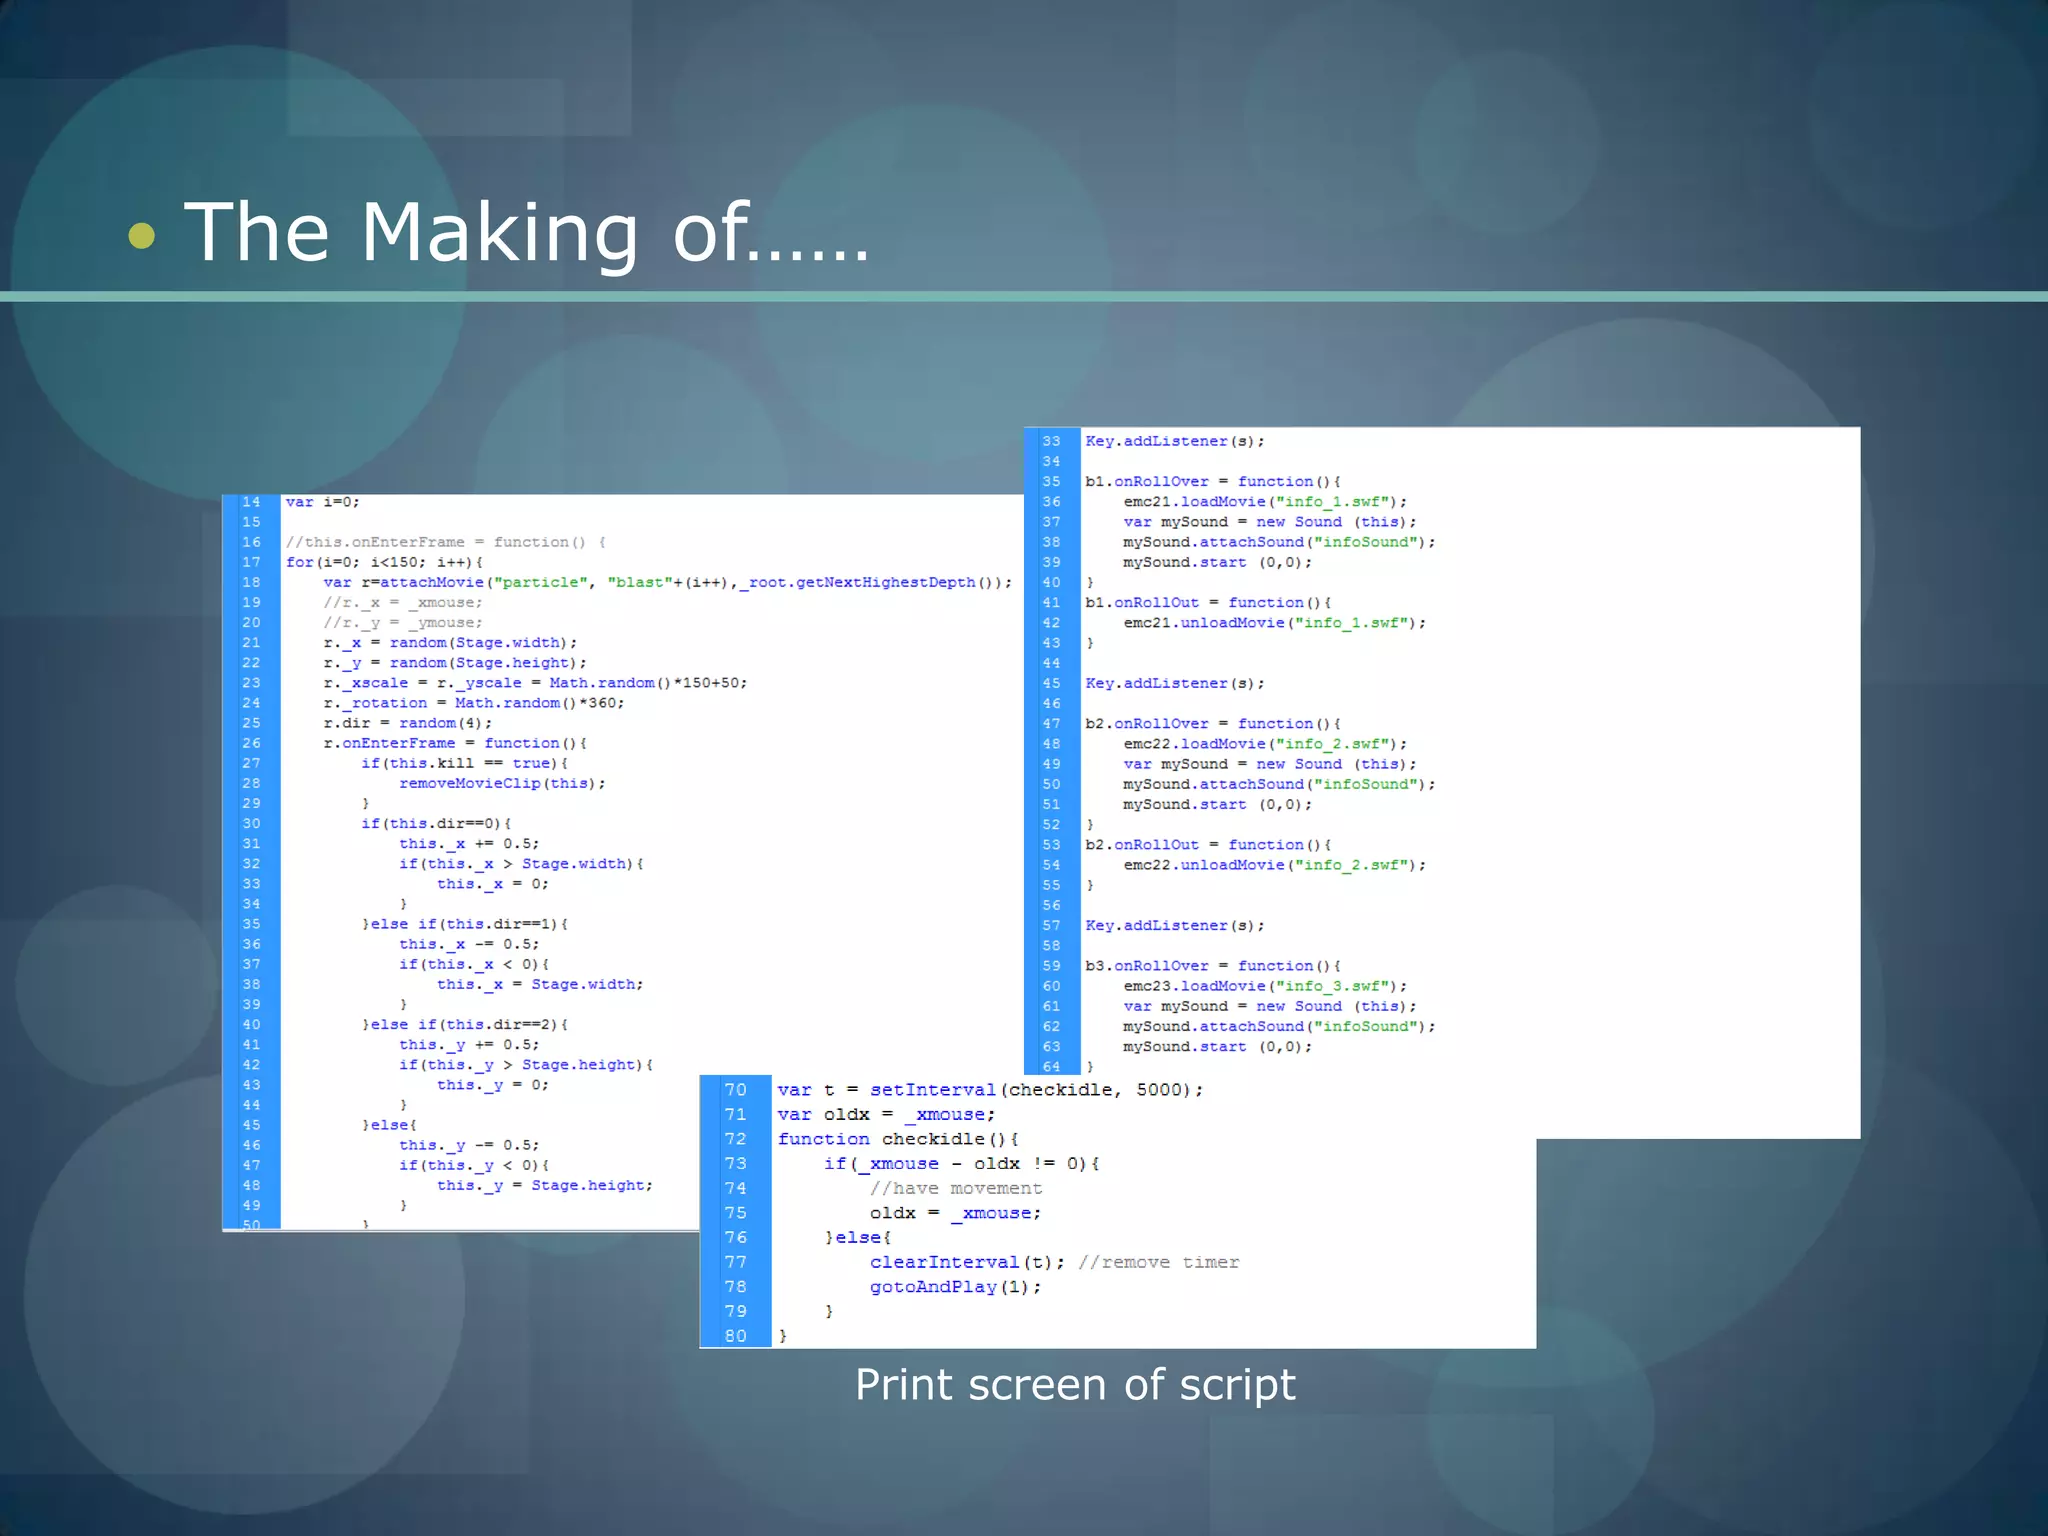
Task: Click "b2.onRollOut = function(){" line
Action: (1208, 844)
